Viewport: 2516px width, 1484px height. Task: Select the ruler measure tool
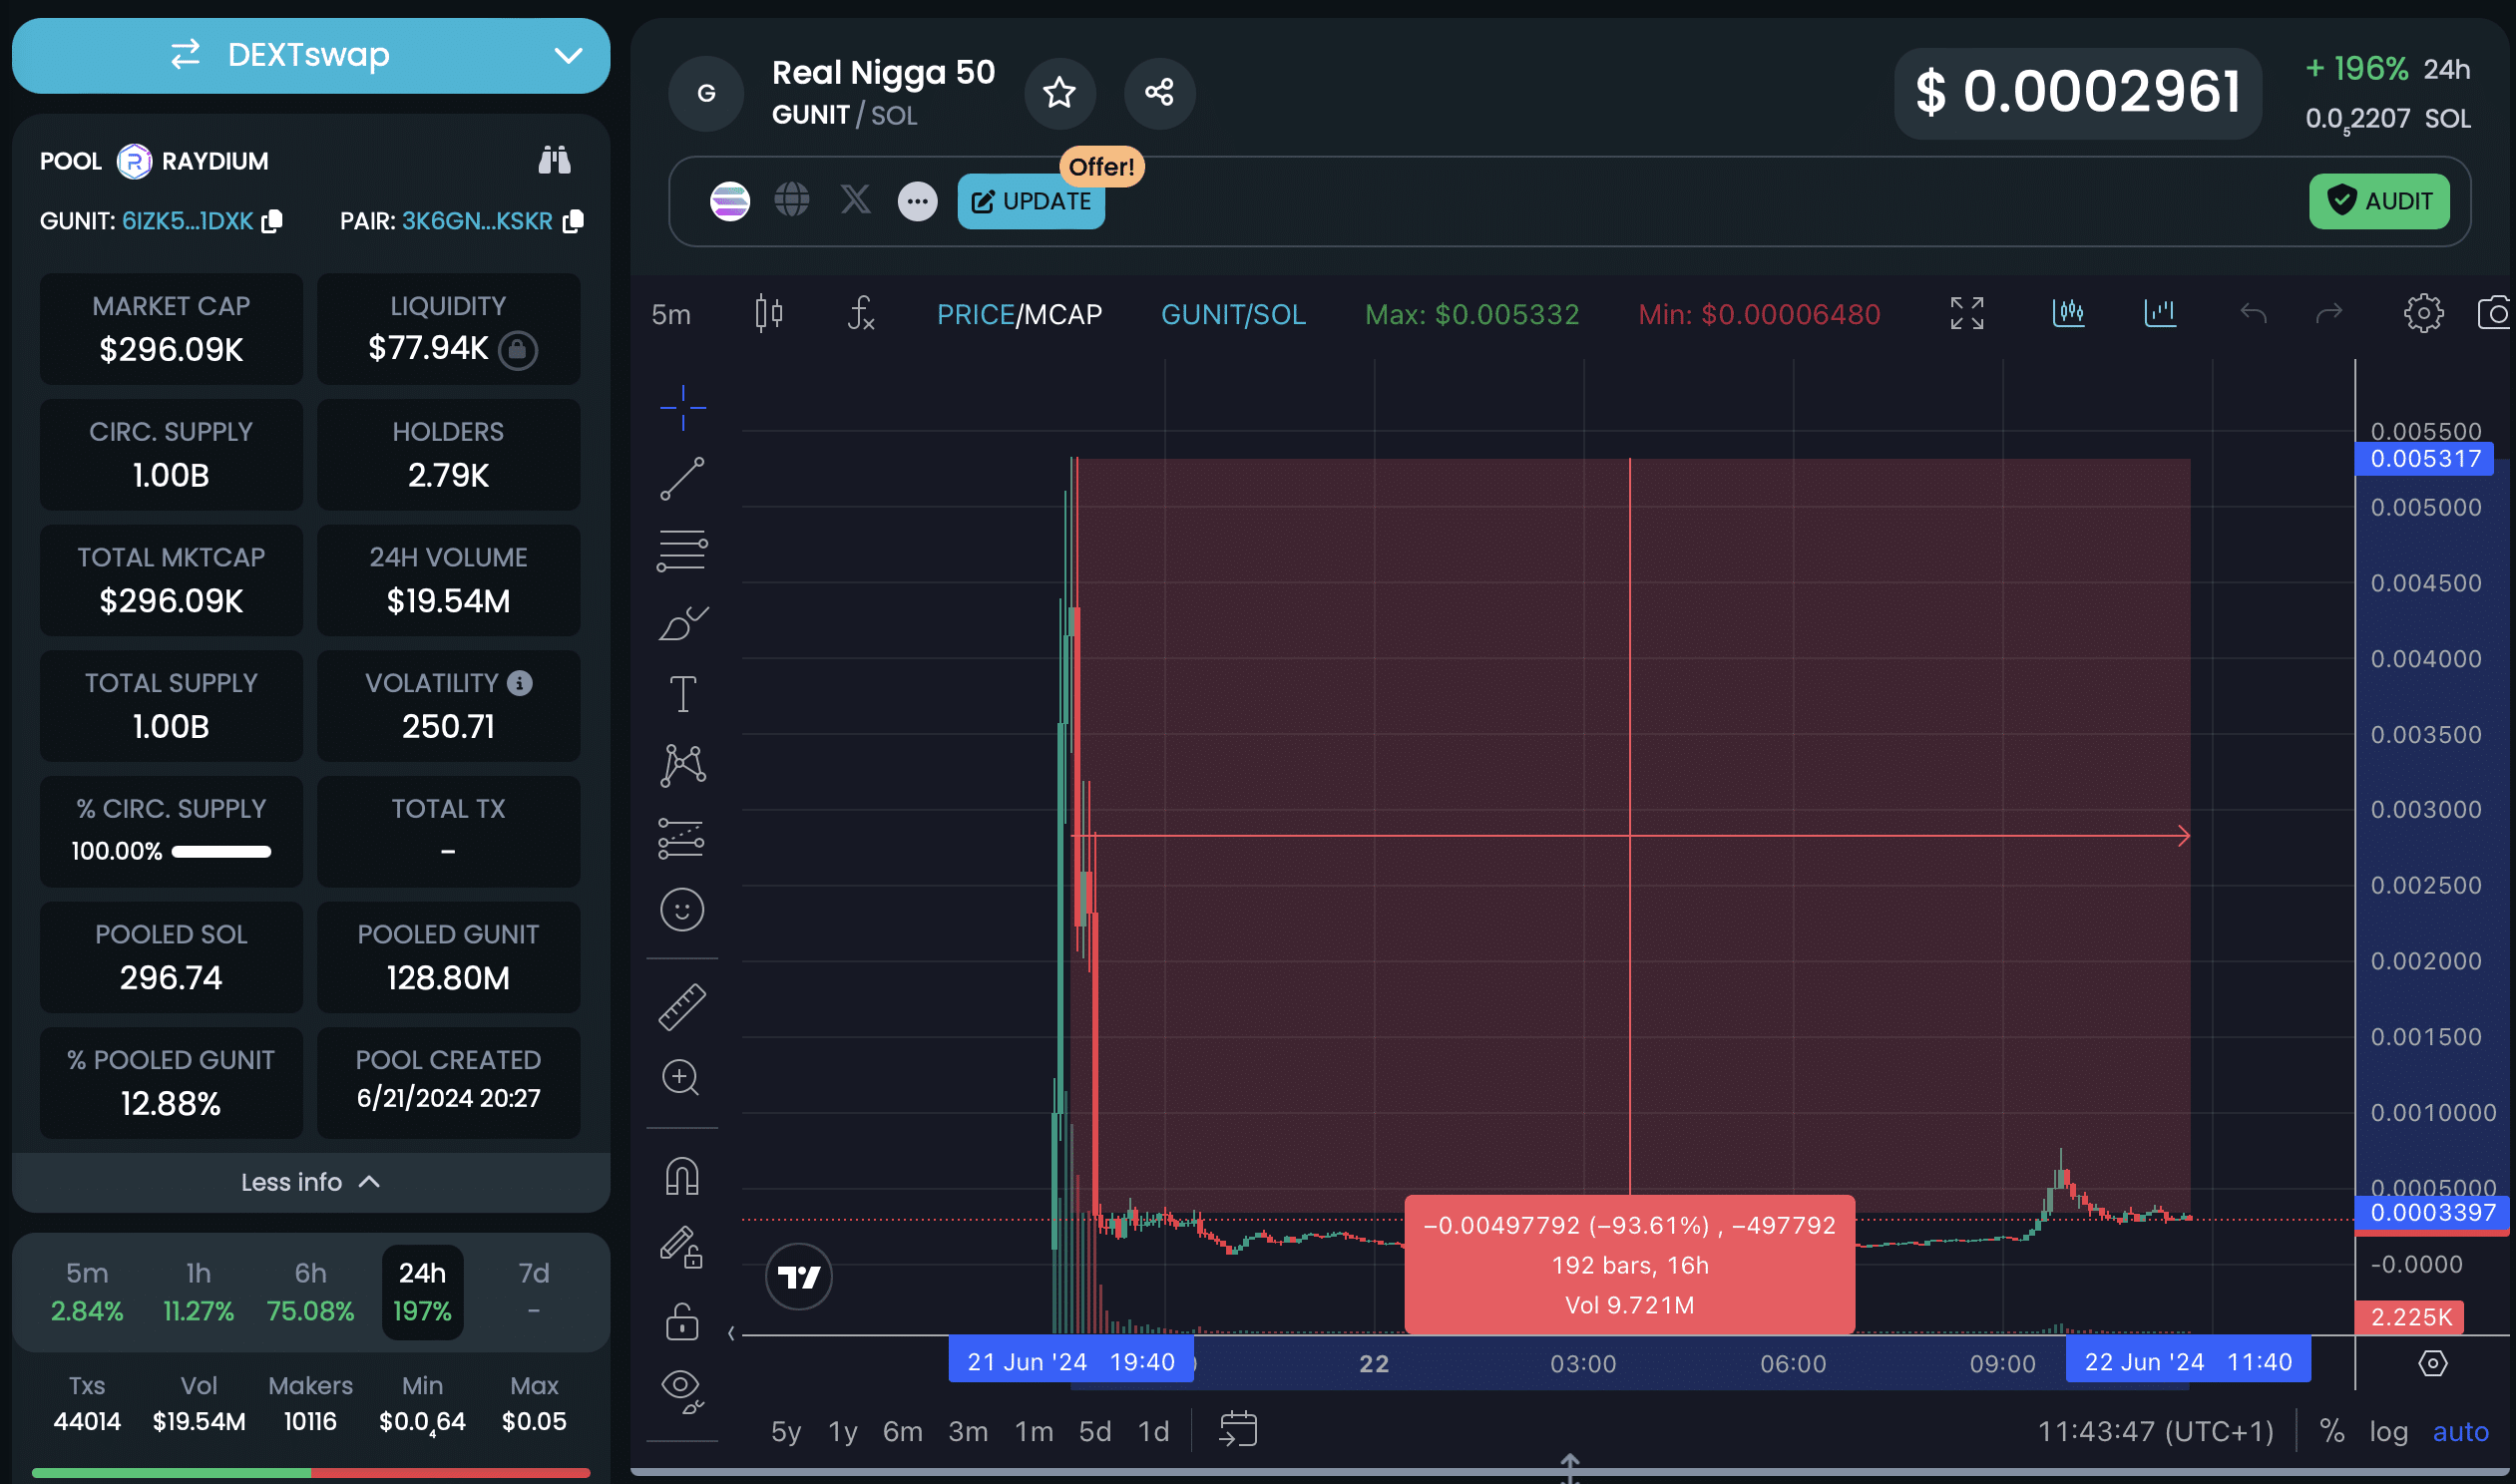point(683,1007)
